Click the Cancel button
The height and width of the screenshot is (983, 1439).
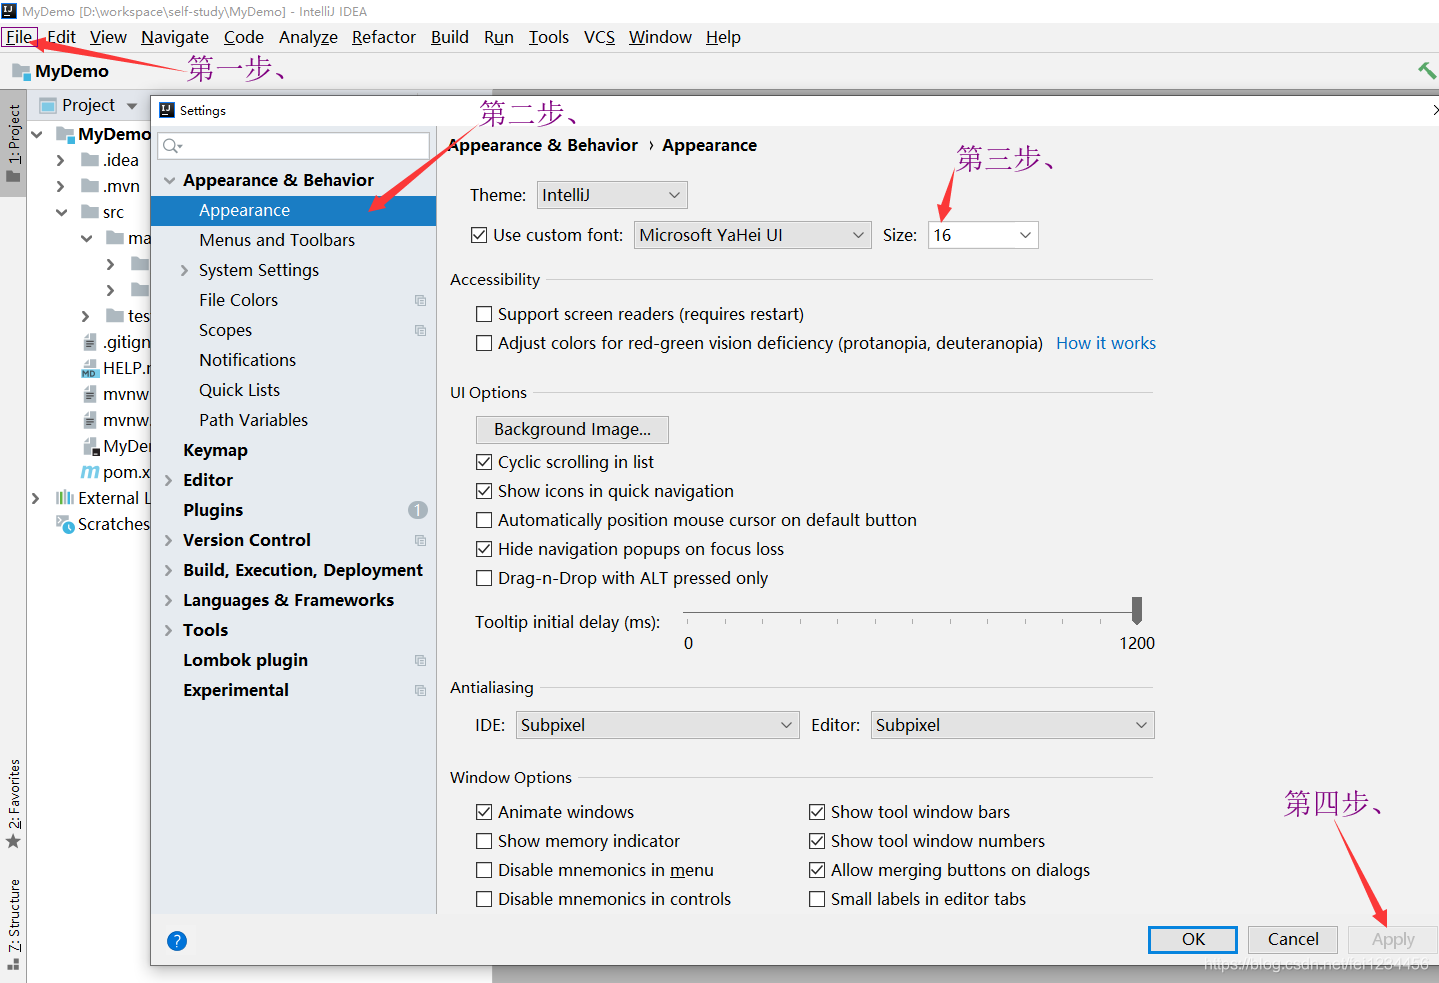point(1293,939)
